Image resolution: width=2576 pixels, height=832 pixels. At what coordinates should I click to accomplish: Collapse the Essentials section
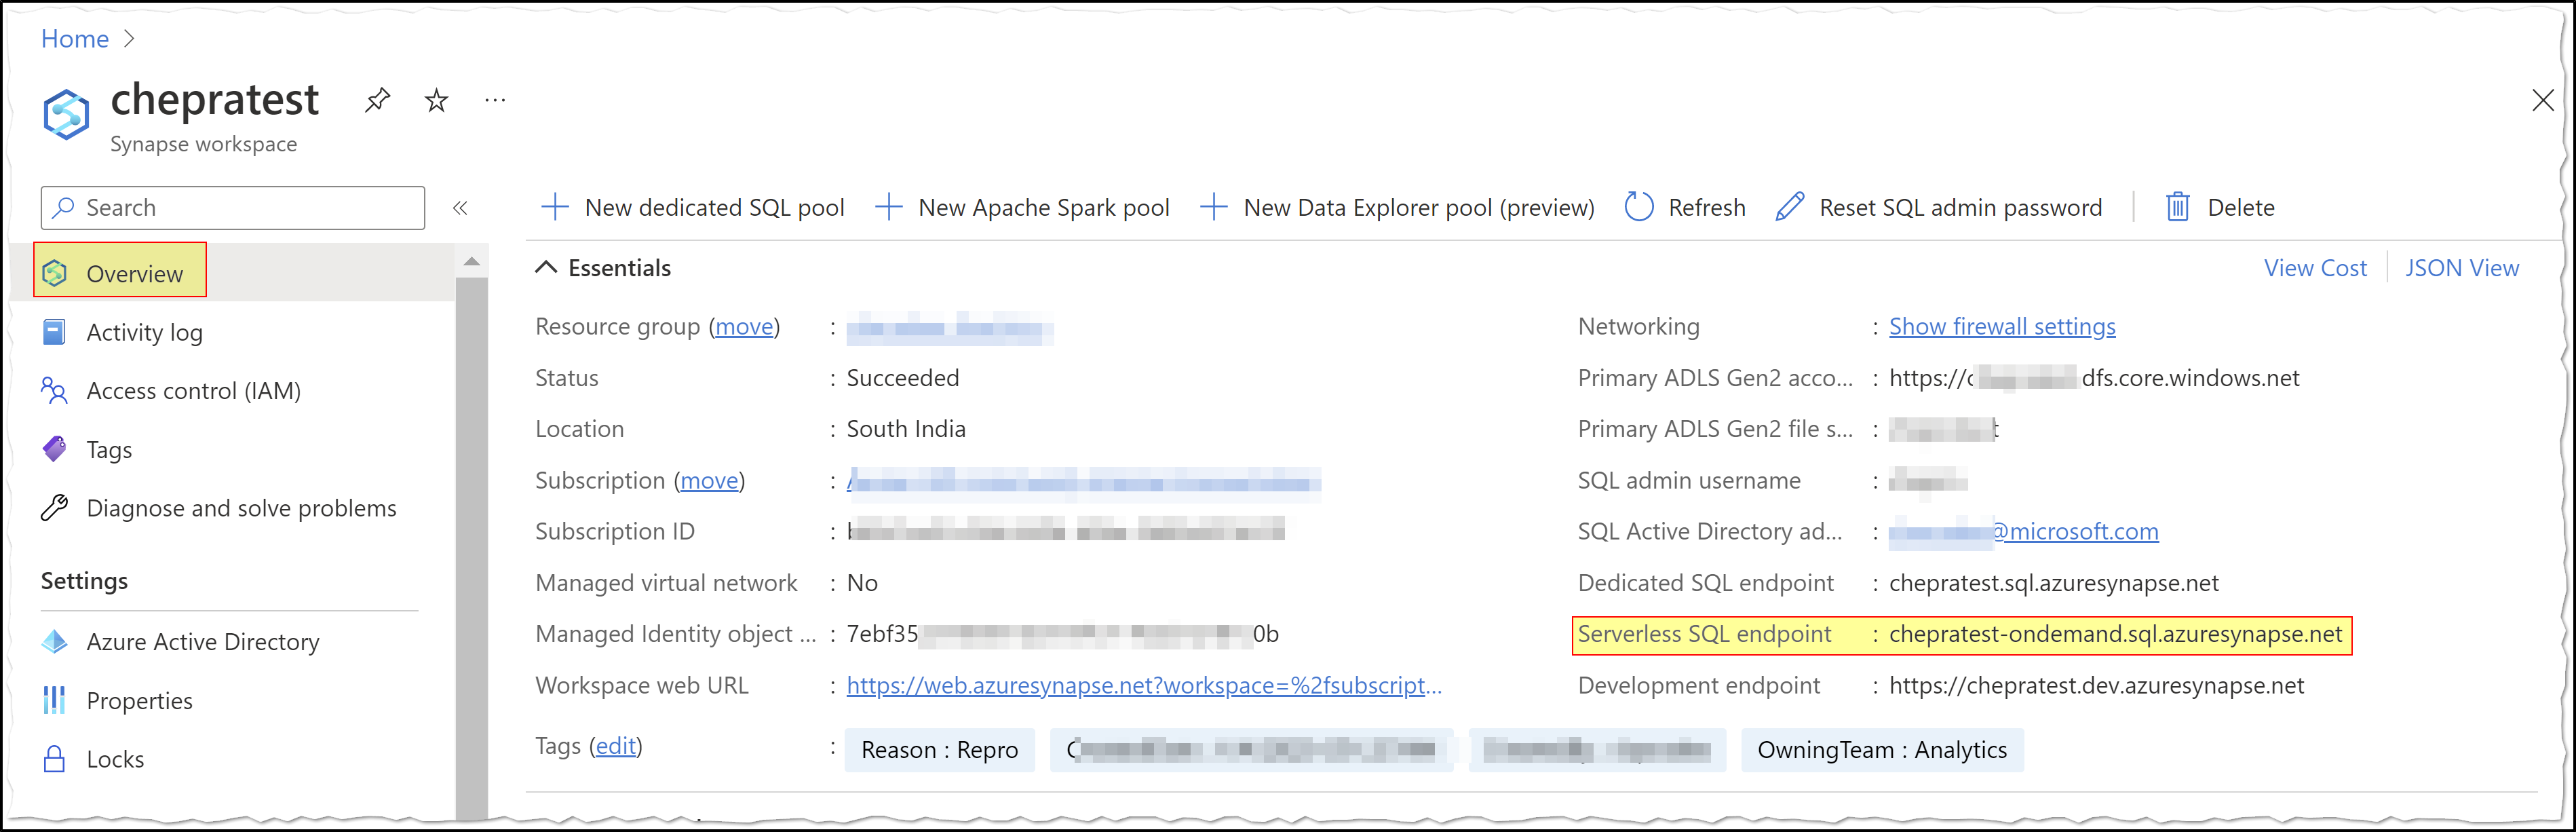tap(604, 268)
